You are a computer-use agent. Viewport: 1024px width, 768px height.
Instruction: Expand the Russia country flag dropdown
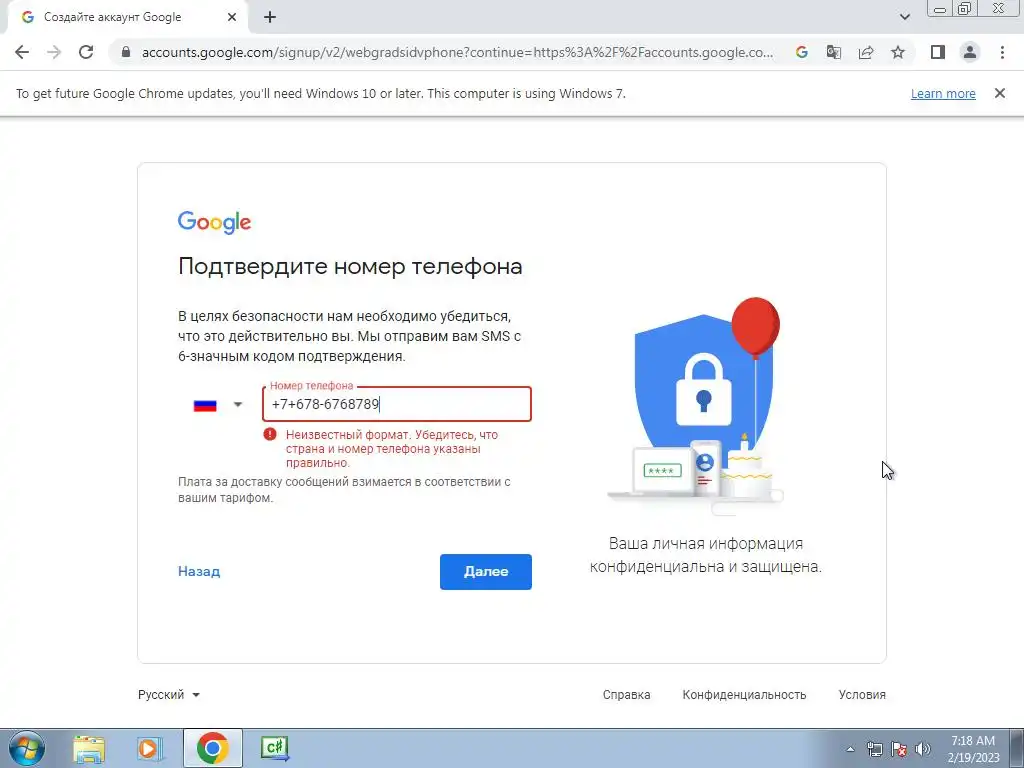click(x=218, y=405)
